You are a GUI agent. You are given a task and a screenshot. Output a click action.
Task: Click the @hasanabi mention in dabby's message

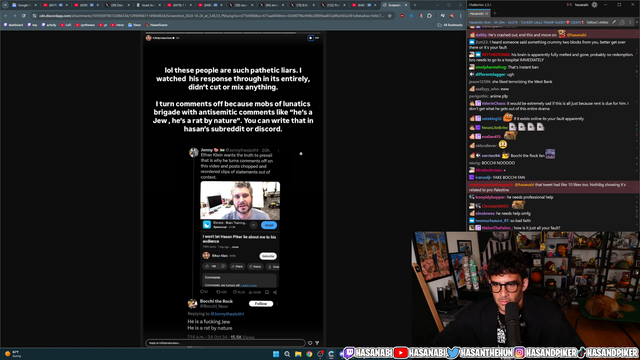coord(576,35)
